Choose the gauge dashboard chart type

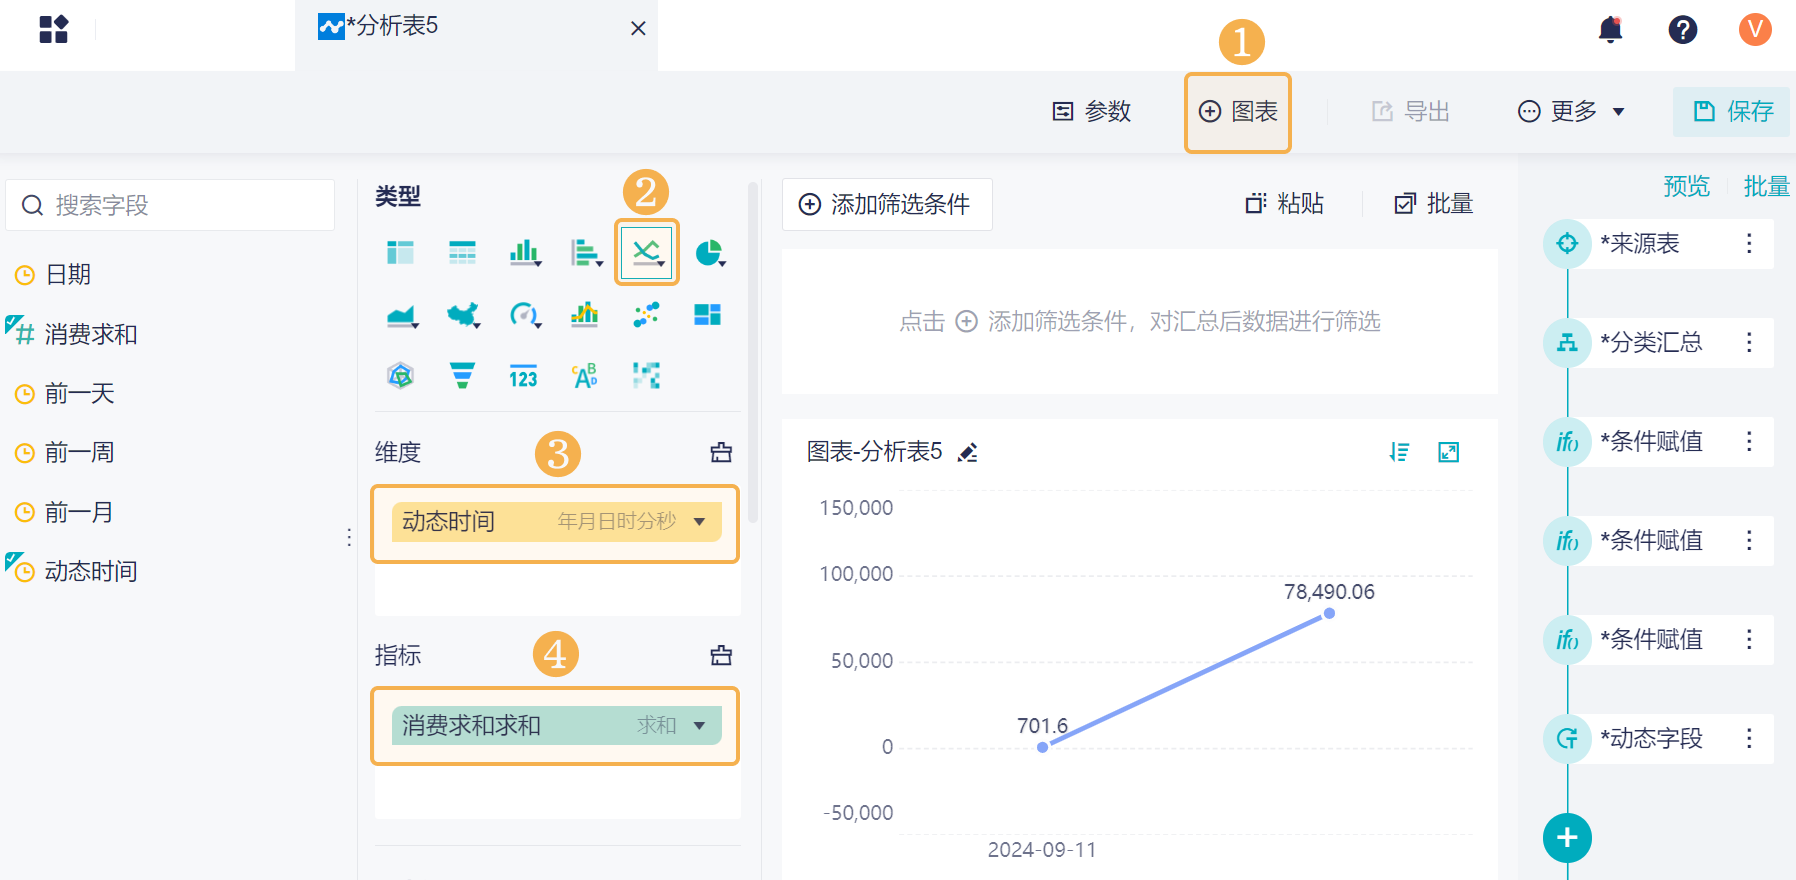pos(525,316)
